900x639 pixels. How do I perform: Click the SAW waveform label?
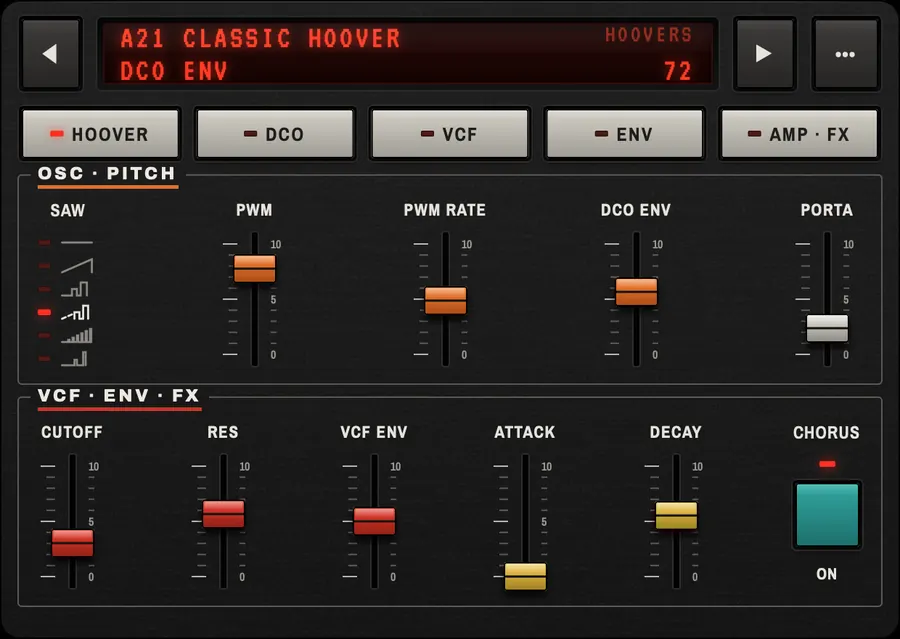67,210
